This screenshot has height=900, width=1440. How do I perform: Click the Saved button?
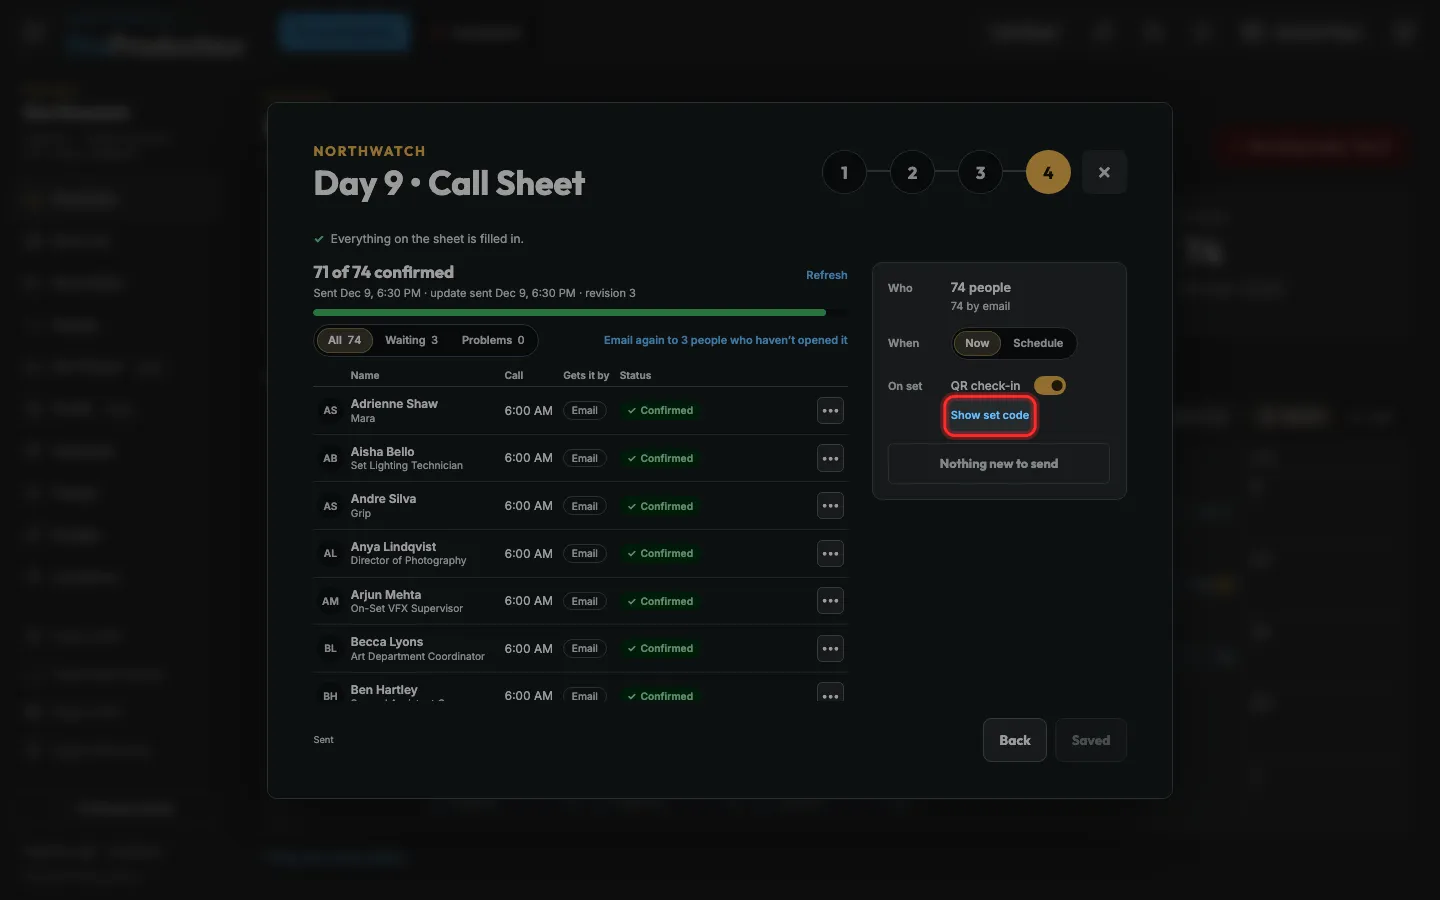tap(1091, 741)
